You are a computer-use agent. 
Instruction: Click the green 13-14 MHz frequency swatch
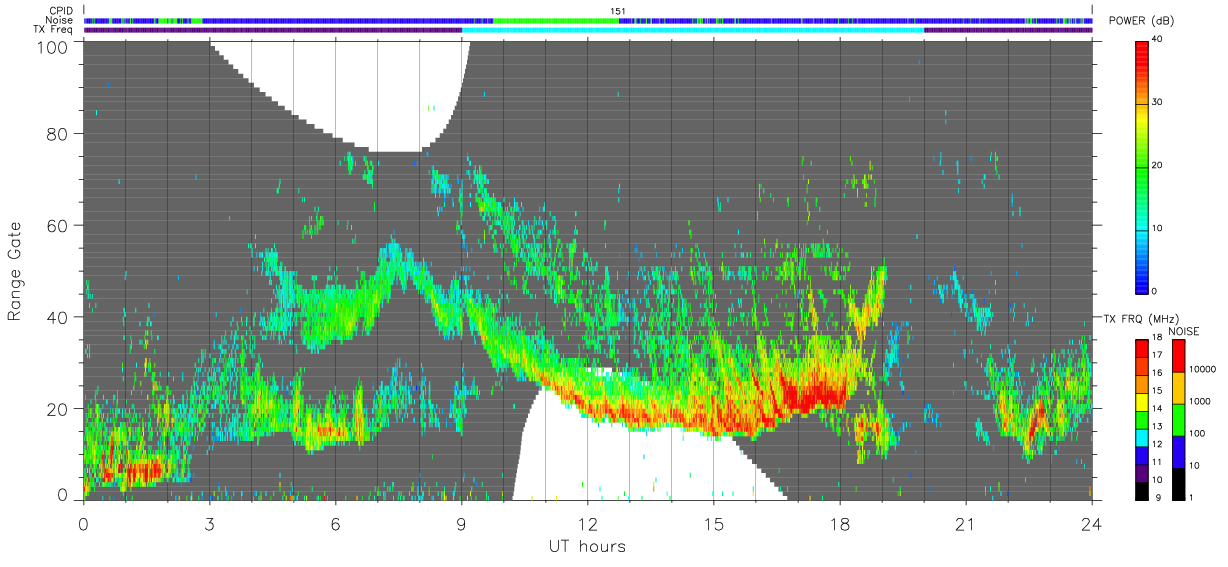[x=1142, y=419]
